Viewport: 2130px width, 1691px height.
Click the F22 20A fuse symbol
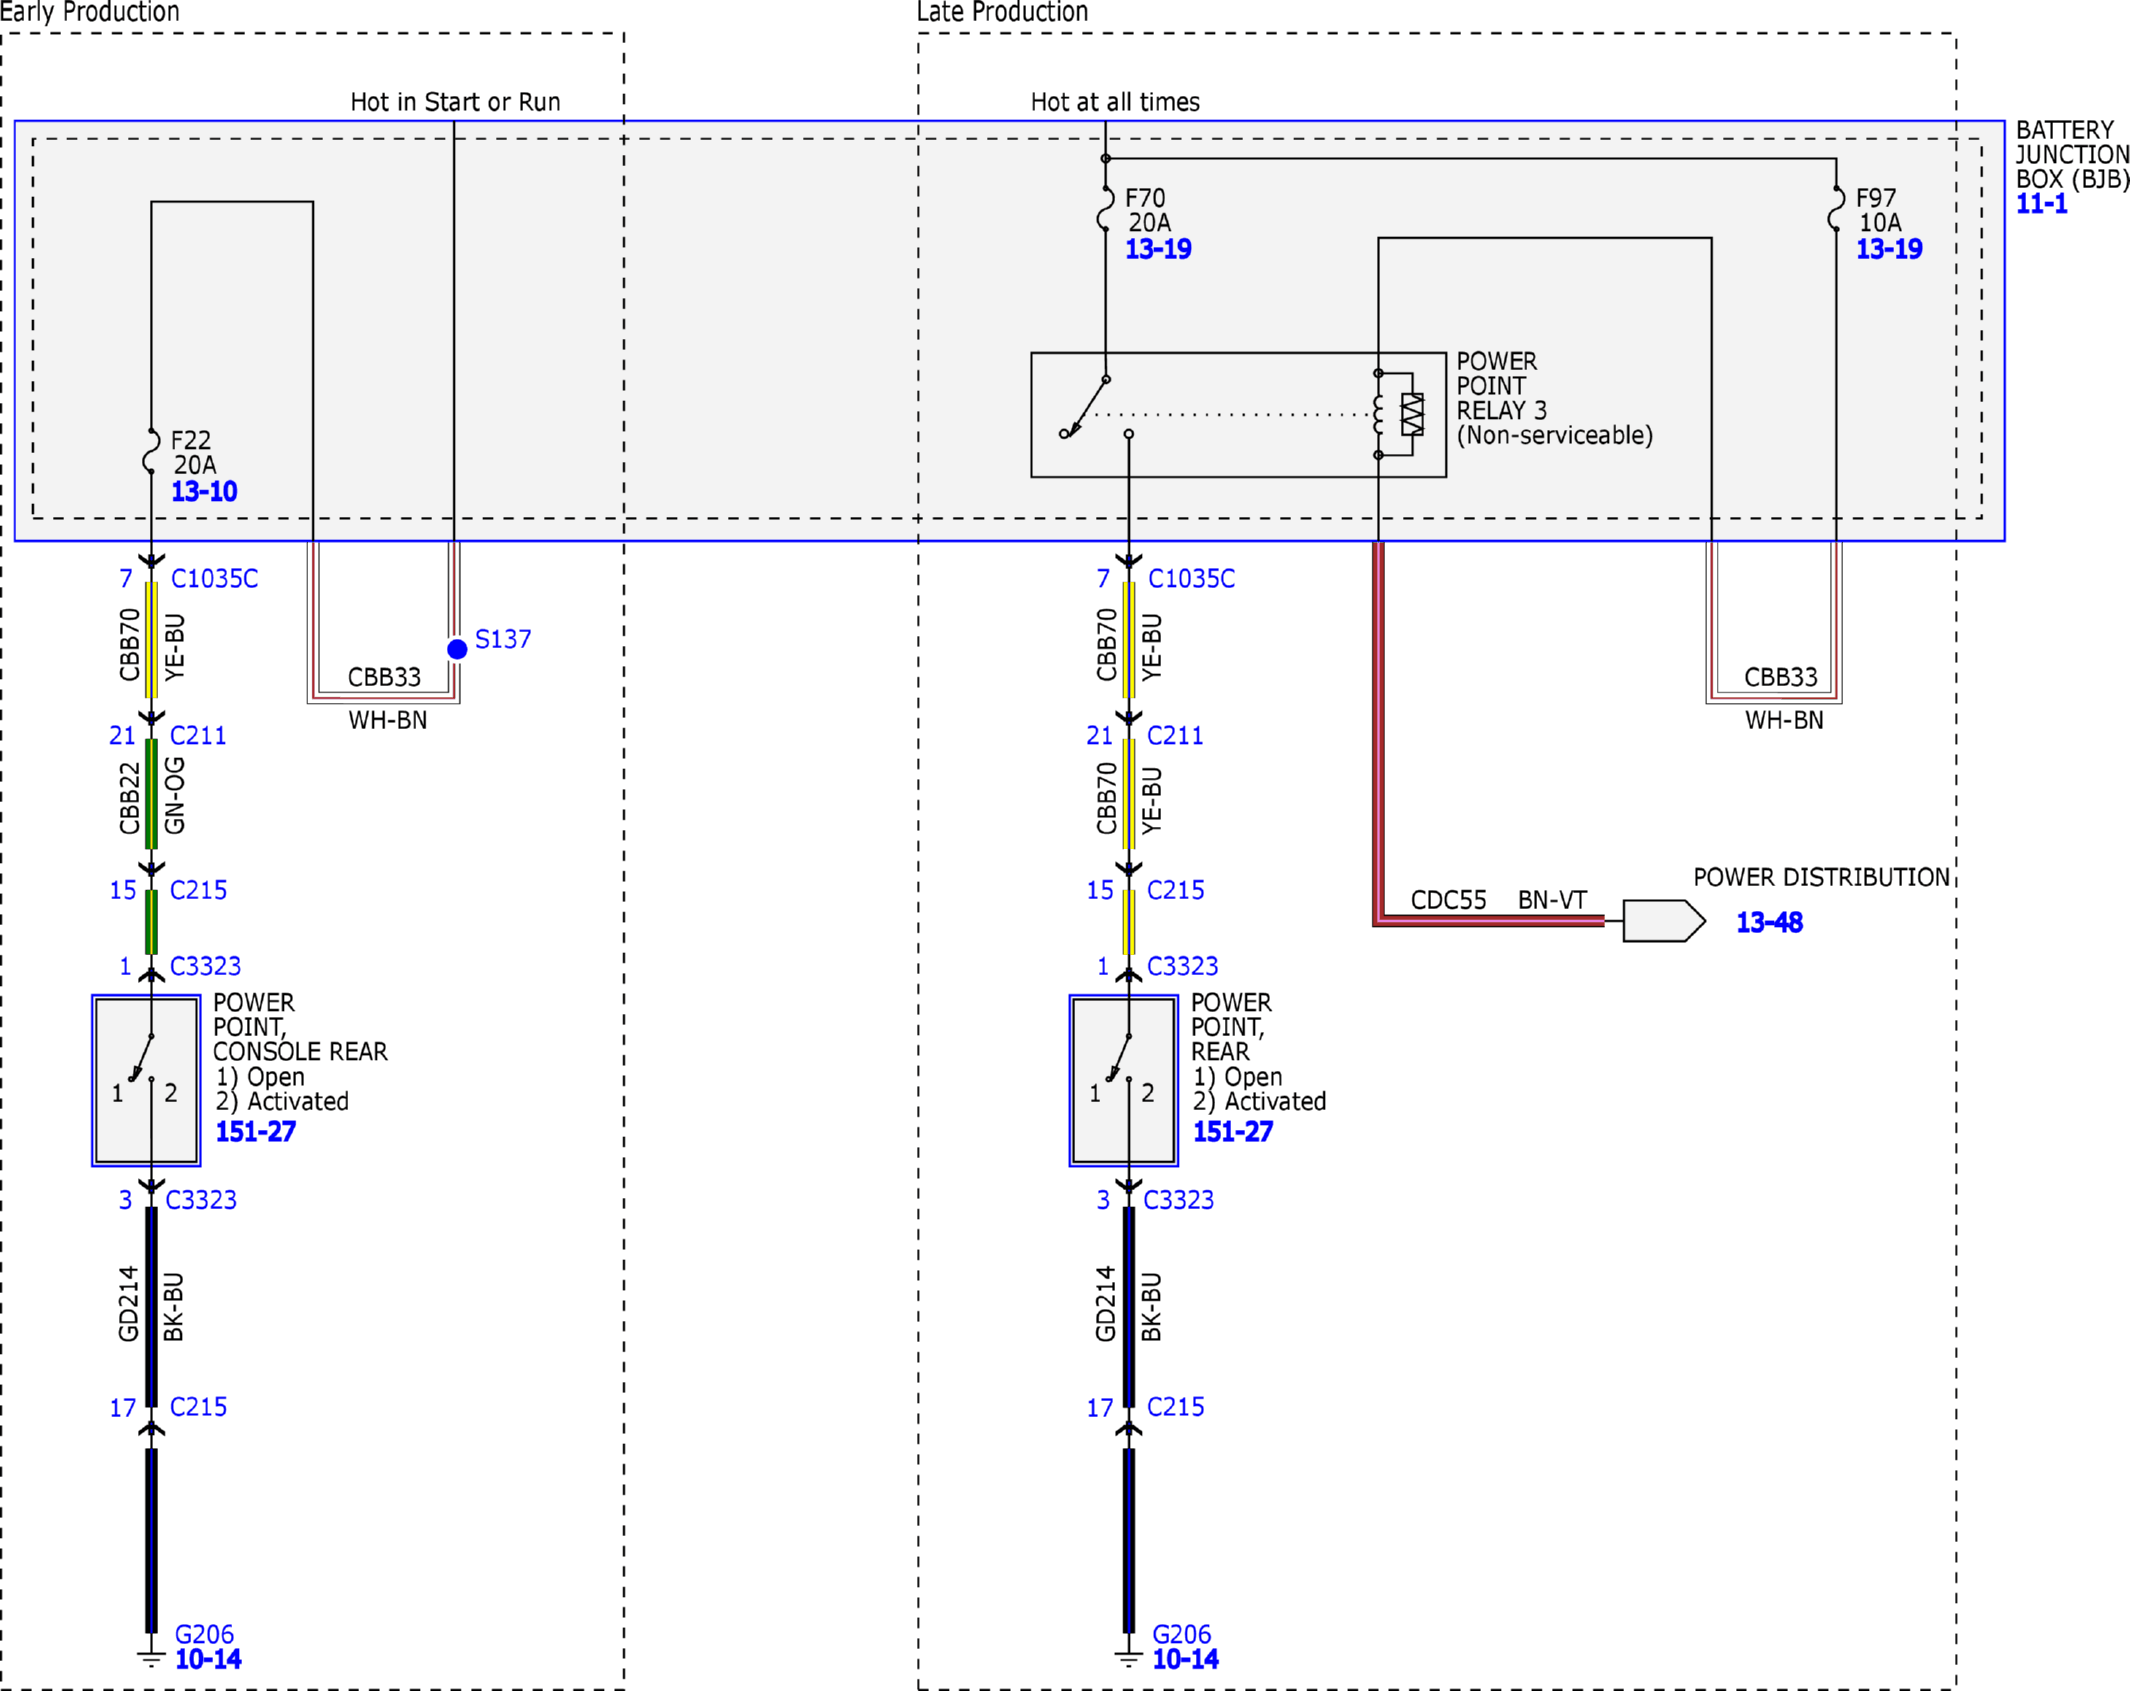tap(152, 450)
